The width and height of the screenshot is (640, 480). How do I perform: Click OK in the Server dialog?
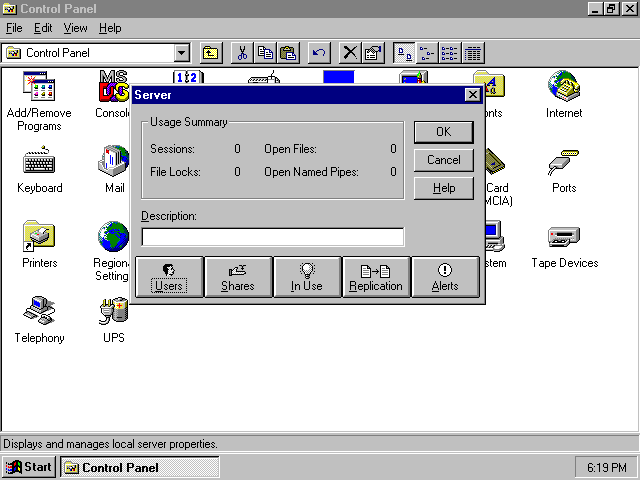[444, 132]
